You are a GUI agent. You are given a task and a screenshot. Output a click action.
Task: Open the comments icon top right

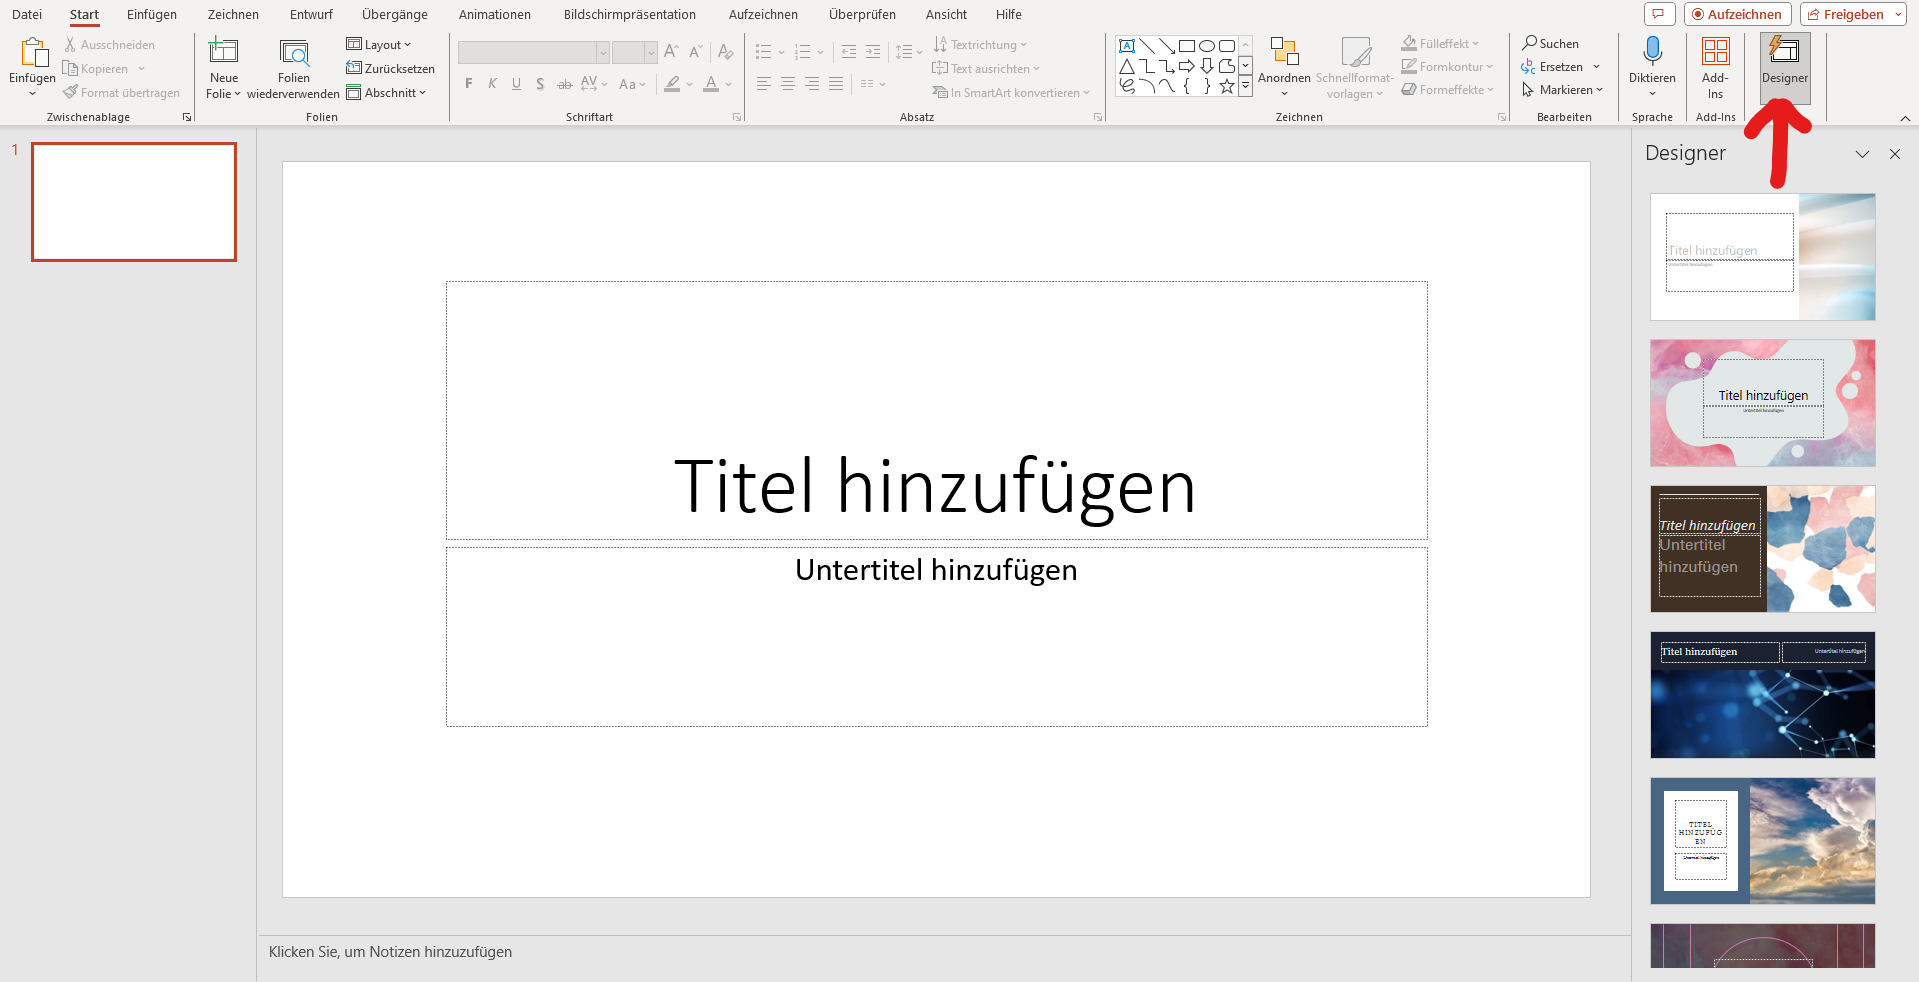pyautogui.click(x=1659, y=14)
